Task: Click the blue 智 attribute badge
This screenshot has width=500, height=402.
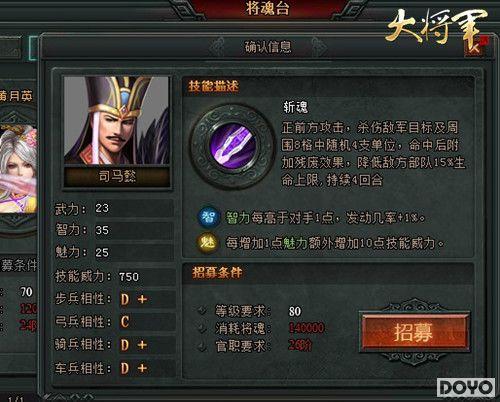Action: (x=208, y=217)
